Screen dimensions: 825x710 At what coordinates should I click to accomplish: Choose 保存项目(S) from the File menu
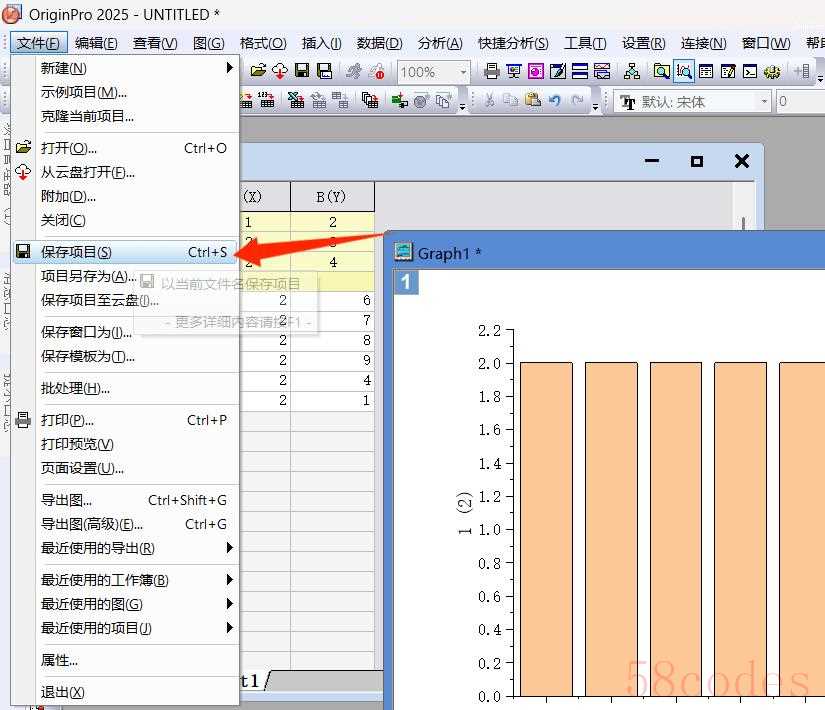tap(125, 252)
